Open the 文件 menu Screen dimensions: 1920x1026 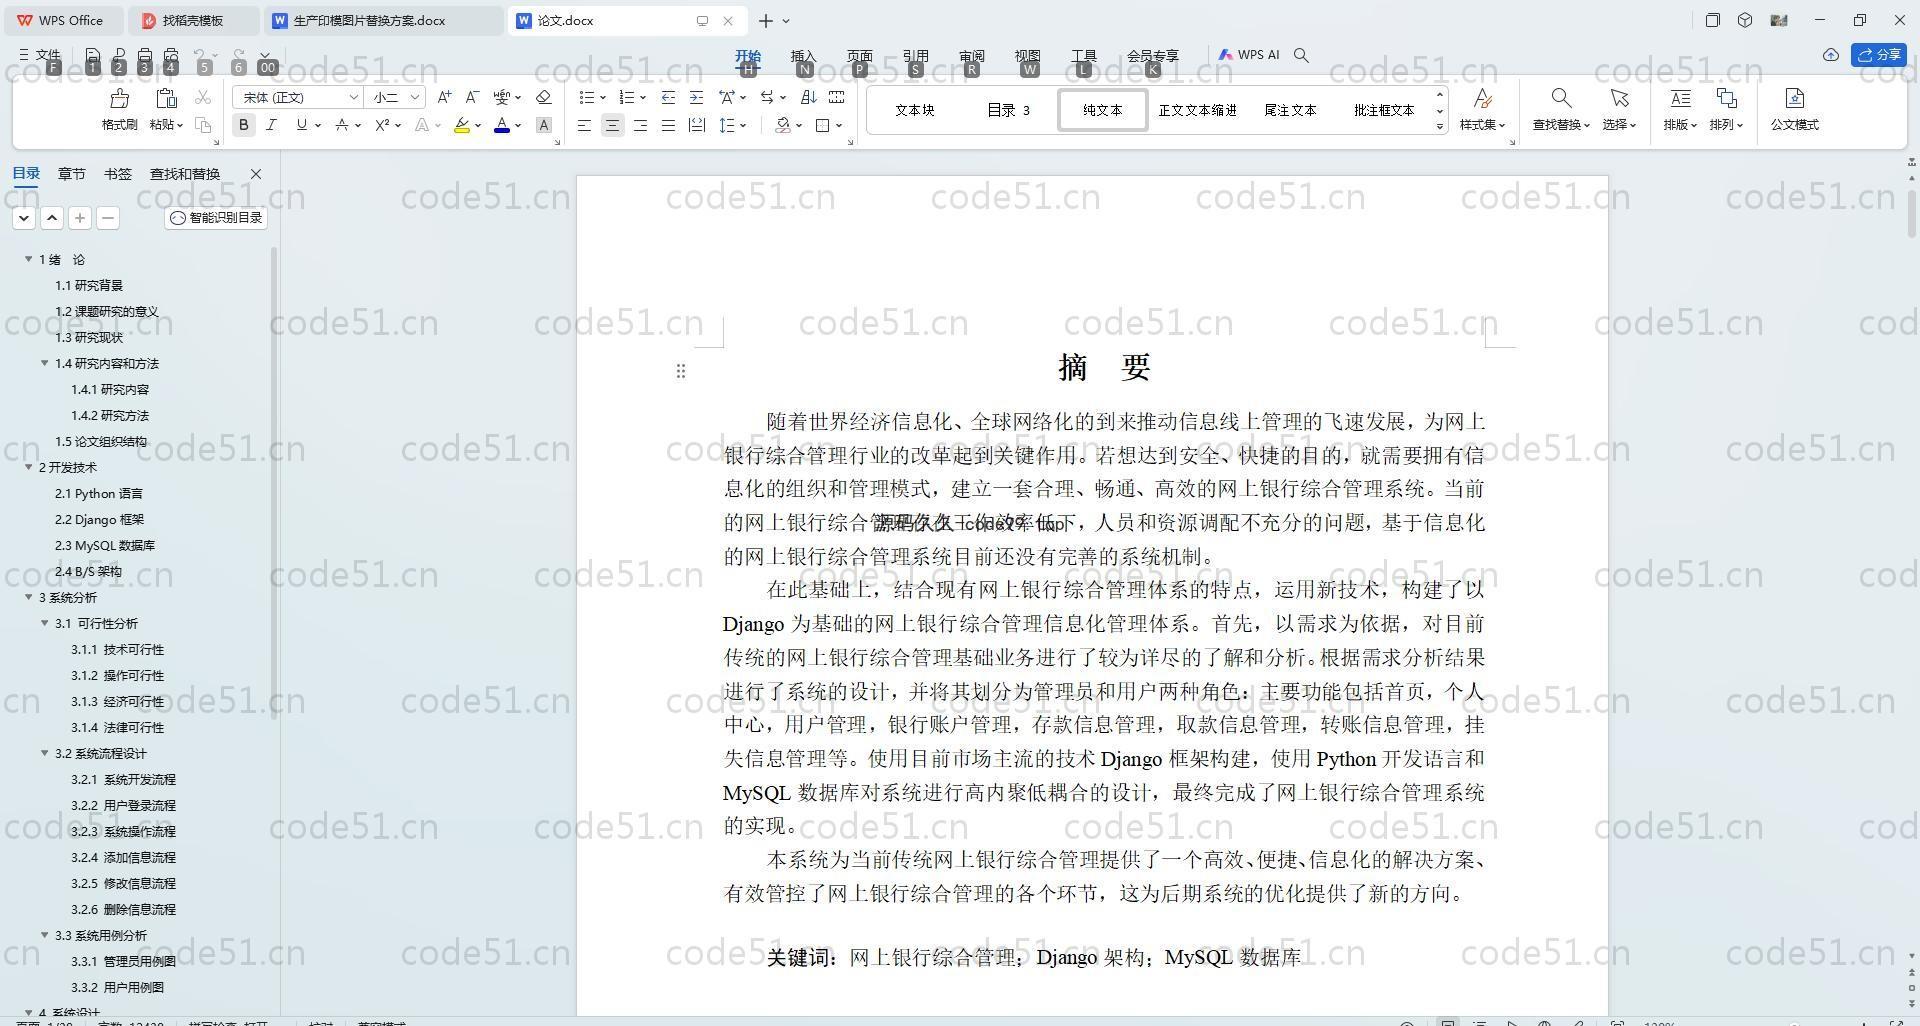[x=40, y=56]
